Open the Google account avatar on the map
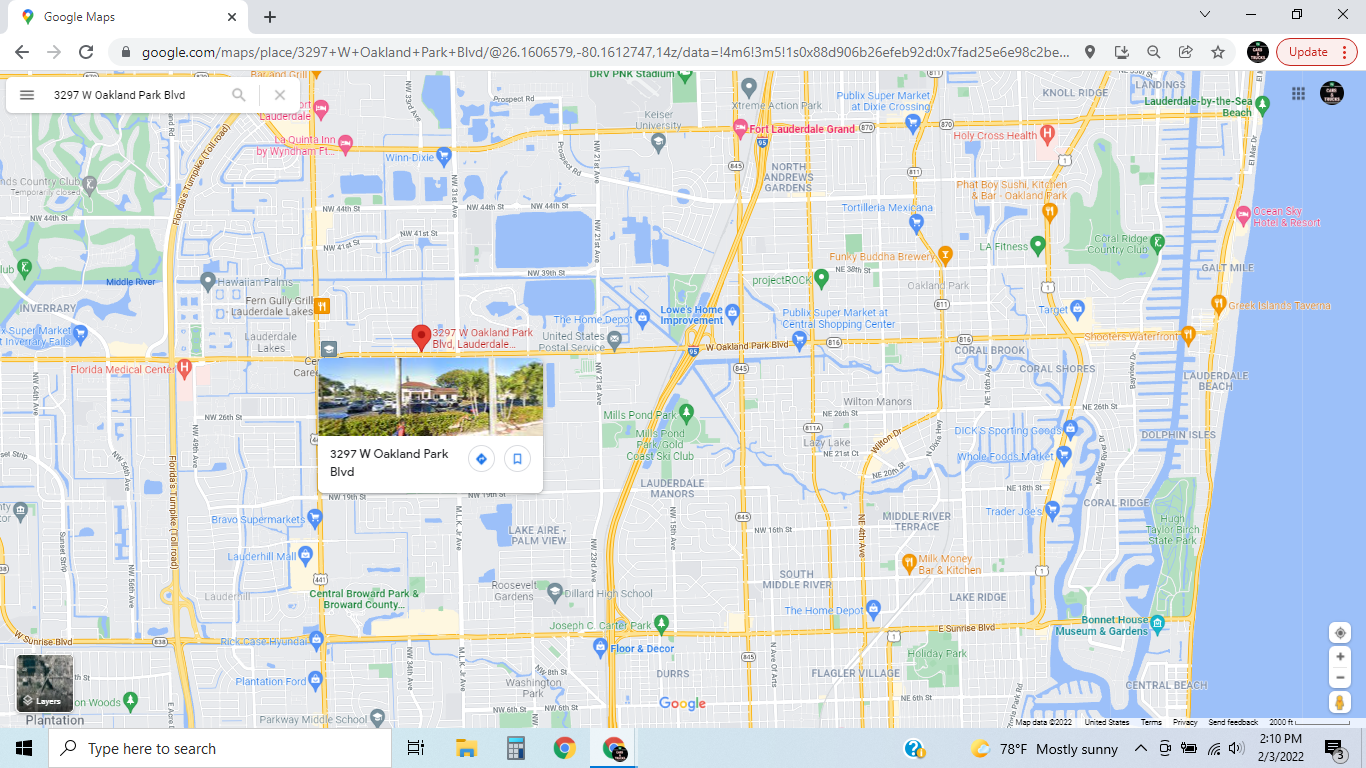This screenshot has height=768, width=1366. click(1332, 93)
